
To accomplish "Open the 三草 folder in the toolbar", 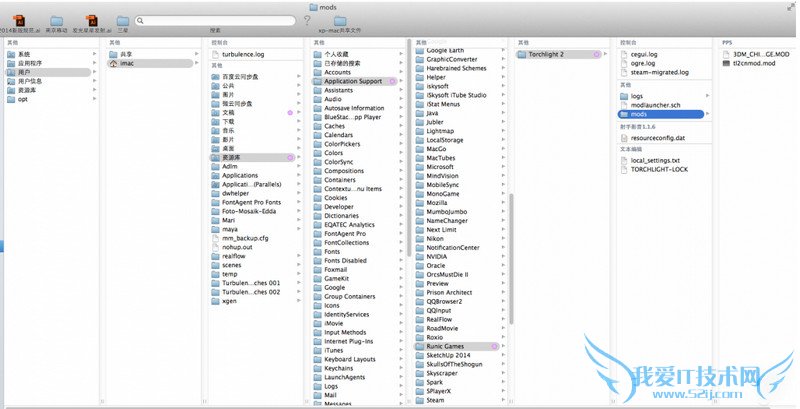I will 122,21.
